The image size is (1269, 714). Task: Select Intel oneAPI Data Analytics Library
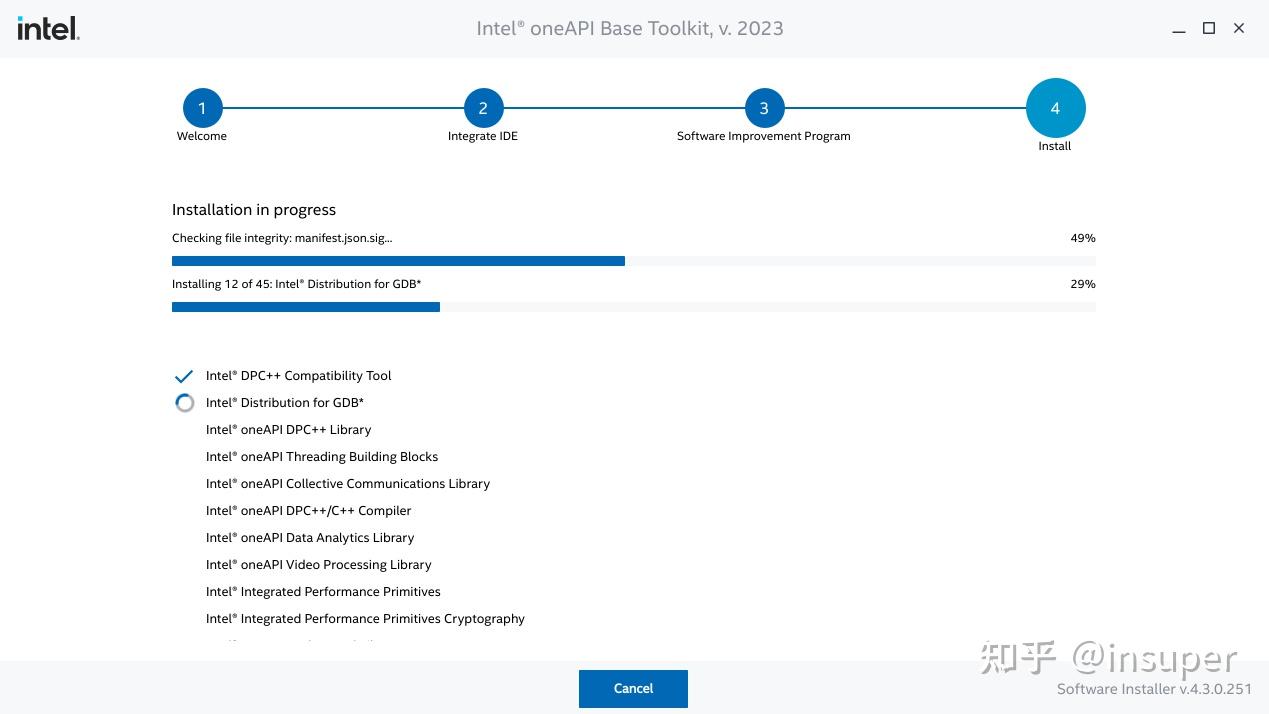(x=310, y=538)
